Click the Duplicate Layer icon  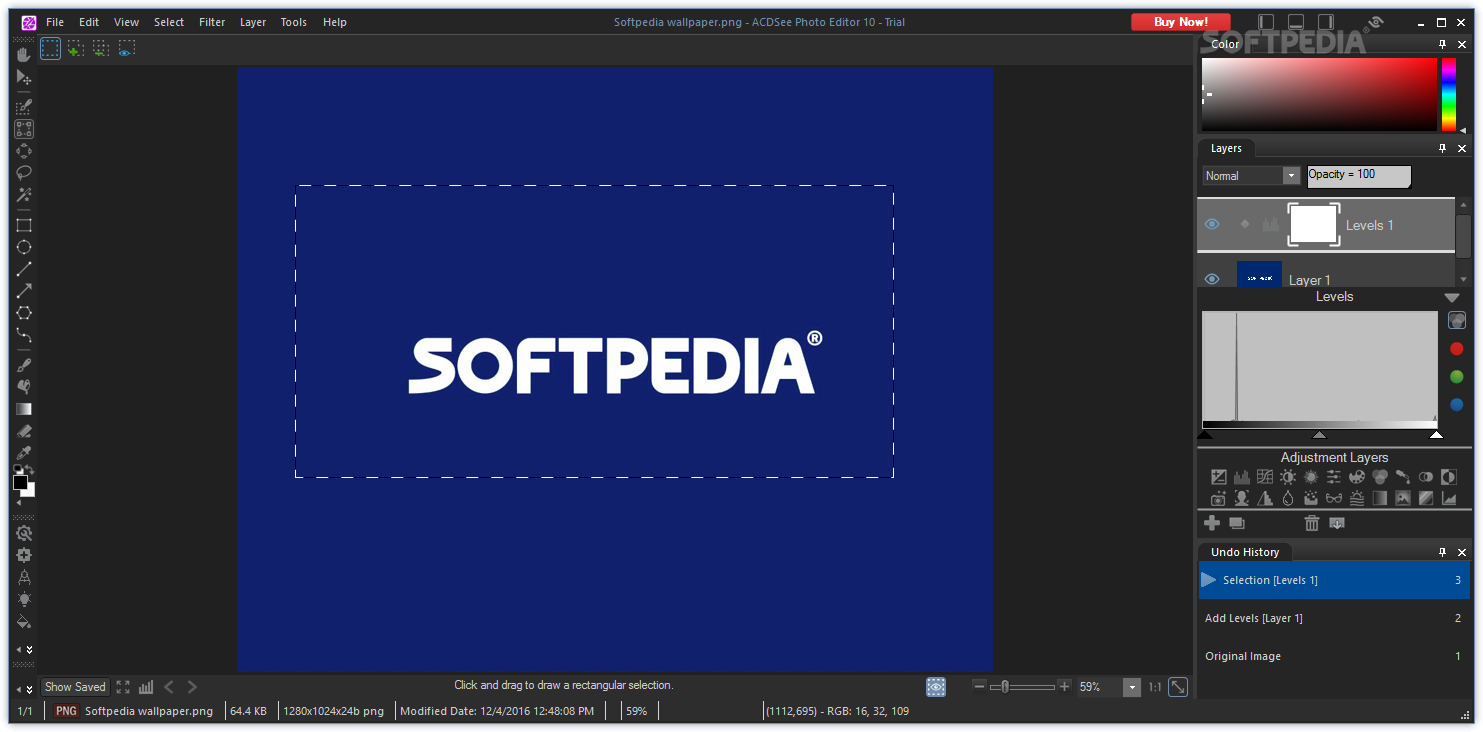(x=1237, y=523)
